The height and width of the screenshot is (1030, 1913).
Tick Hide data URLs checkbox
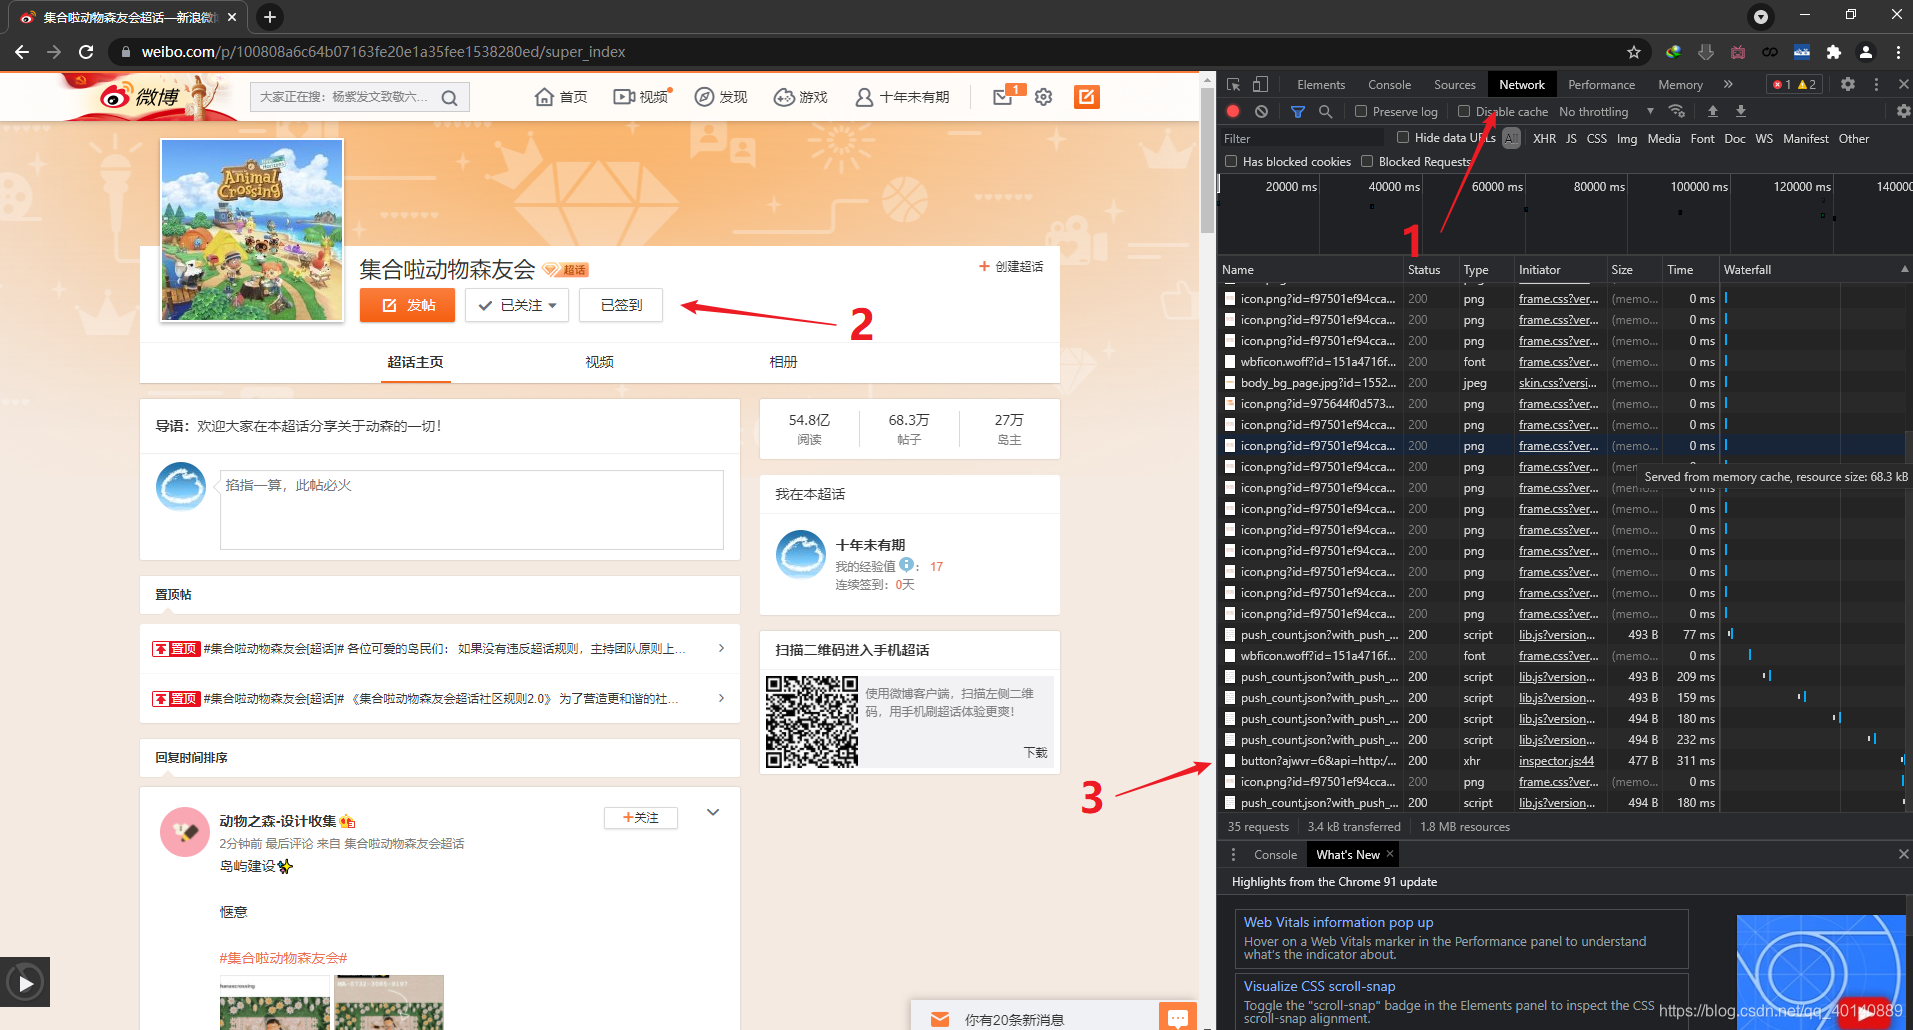[1403, 138]
